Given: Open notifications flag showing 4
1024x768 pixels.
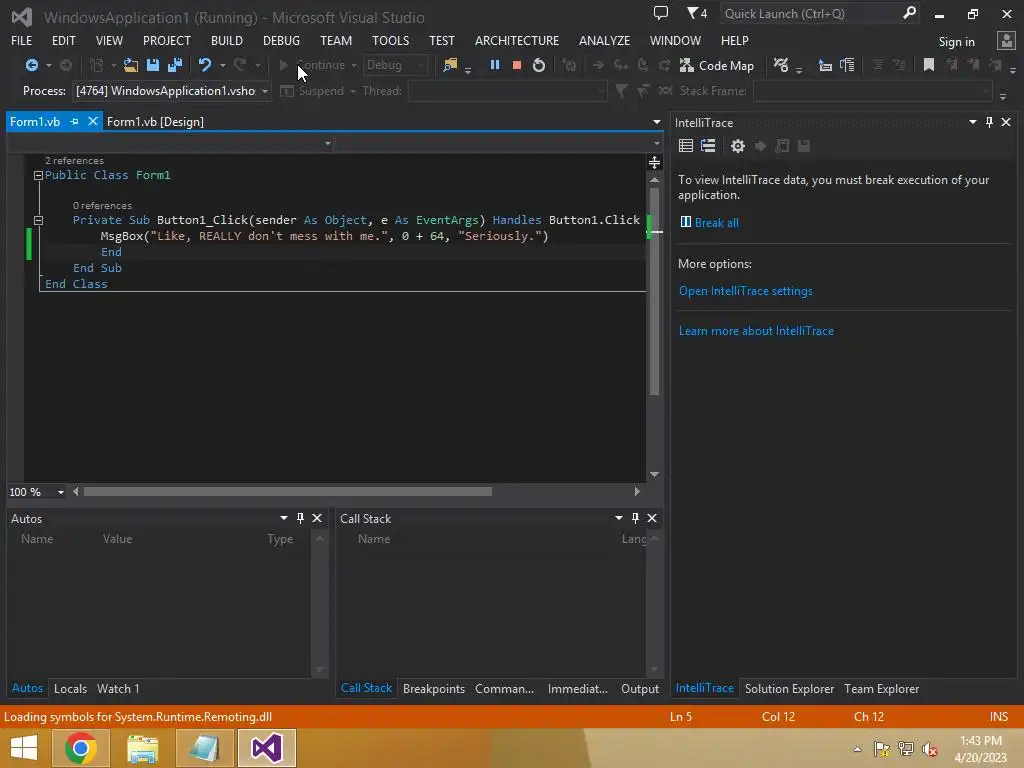Looking at the screenshot, I should [x=697, y=13].
